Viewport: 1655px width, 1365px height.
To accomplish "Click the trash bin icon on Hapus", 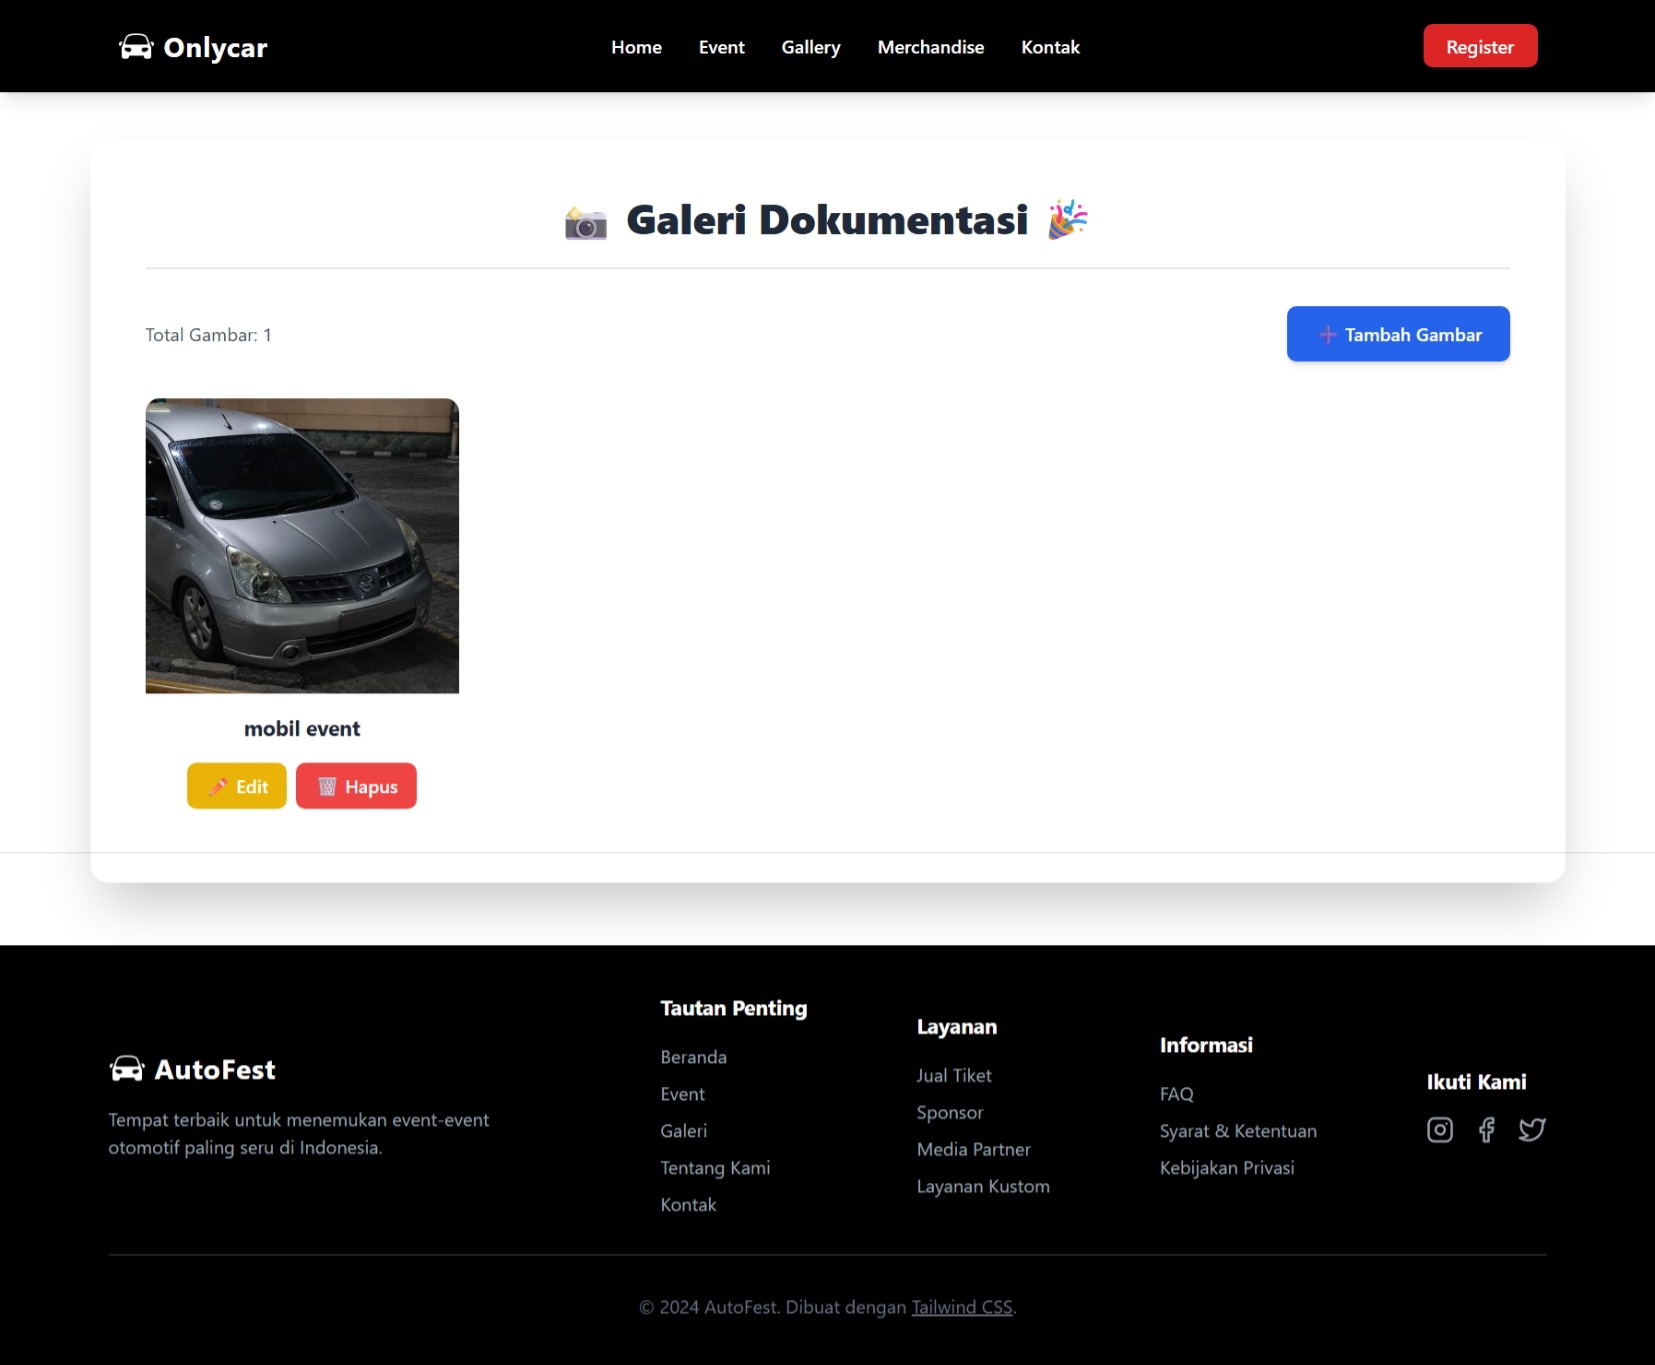I will click(x=326, y=787).
